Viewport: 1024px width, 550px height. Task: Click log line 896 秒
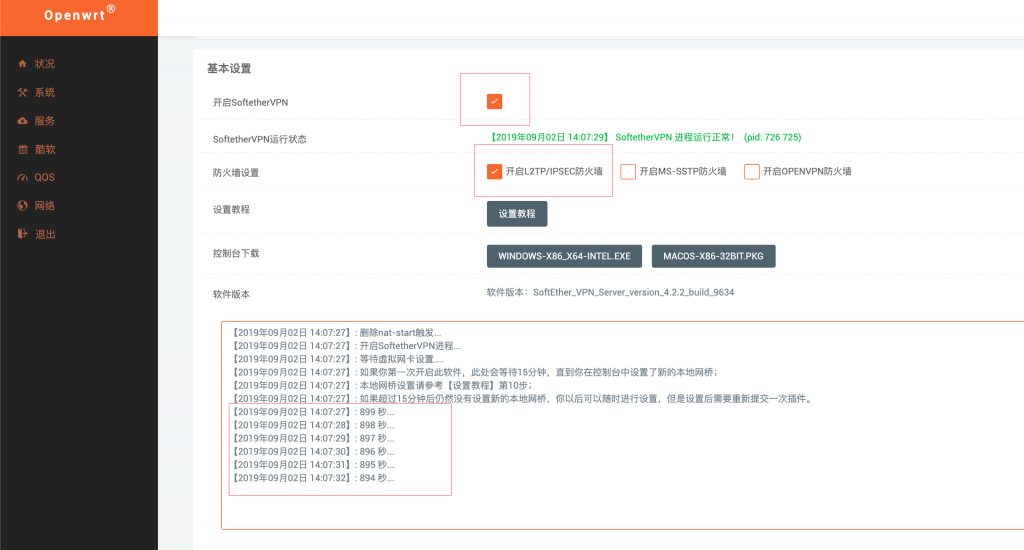click(313, 451)
